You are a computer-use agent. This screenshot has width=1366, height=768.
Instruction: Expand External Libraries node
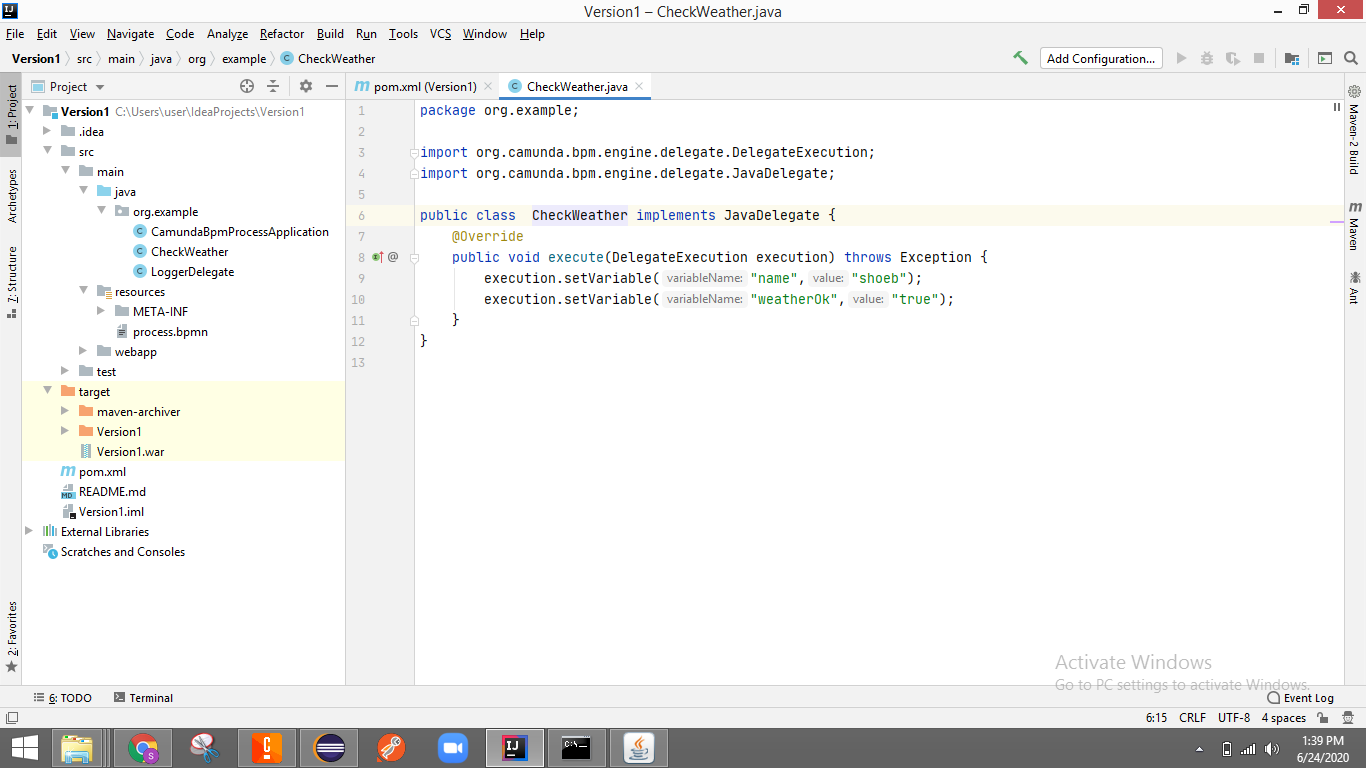[x=30, y=531]
